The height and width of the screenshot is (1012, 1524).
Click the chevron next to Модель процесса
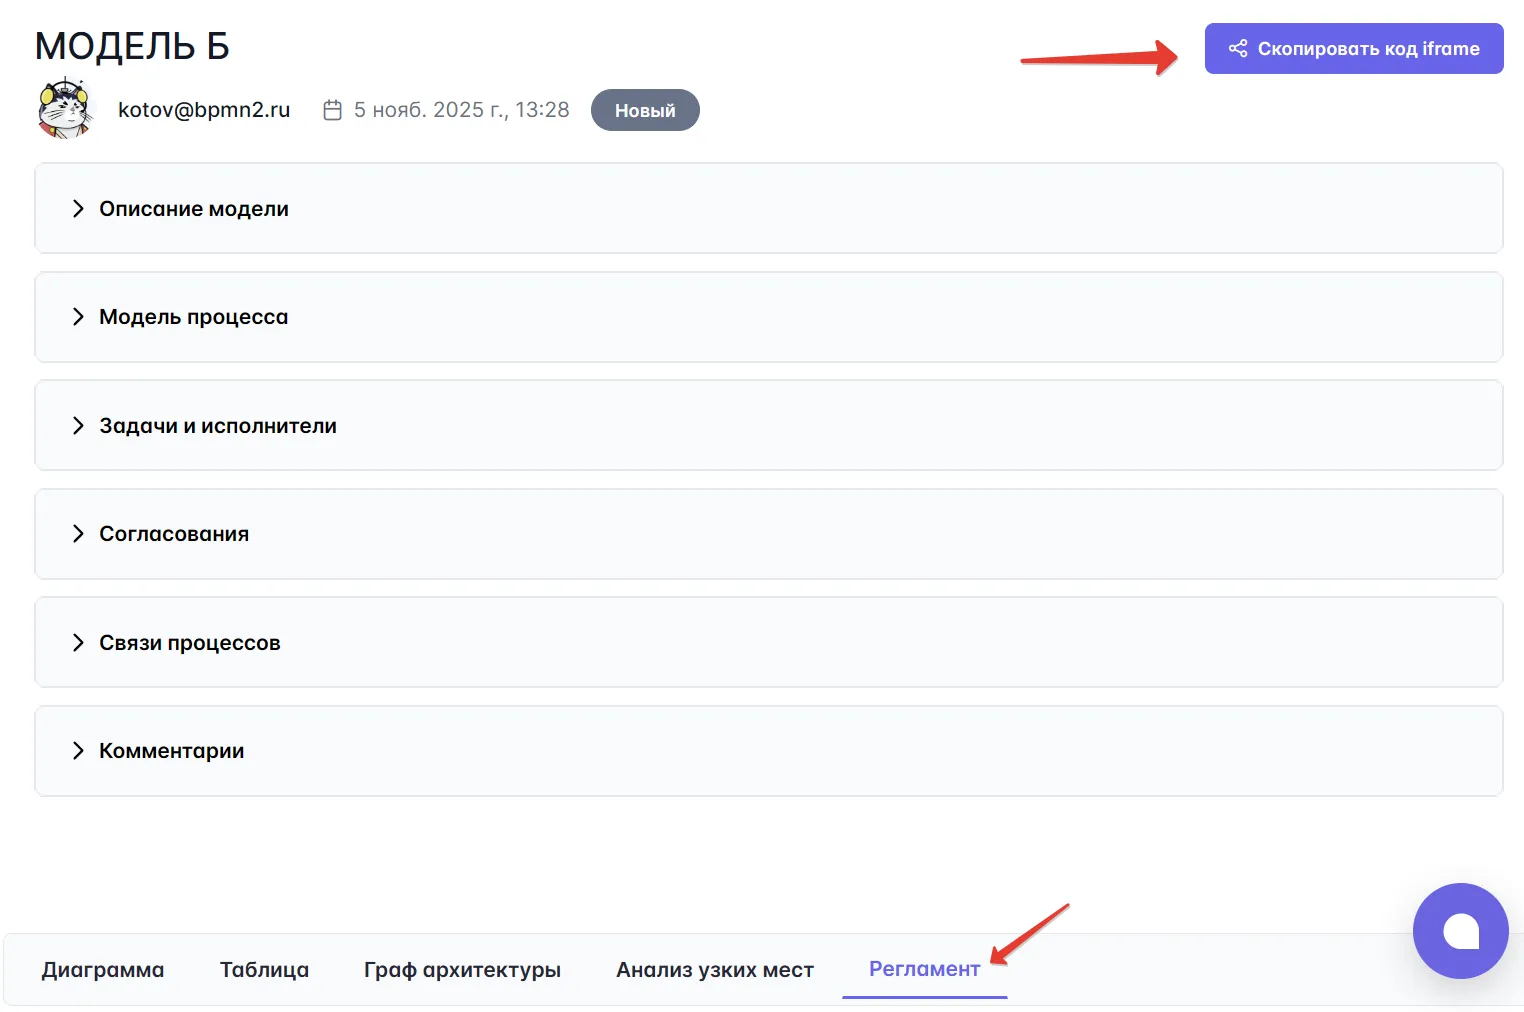click(x=78, y=317)
